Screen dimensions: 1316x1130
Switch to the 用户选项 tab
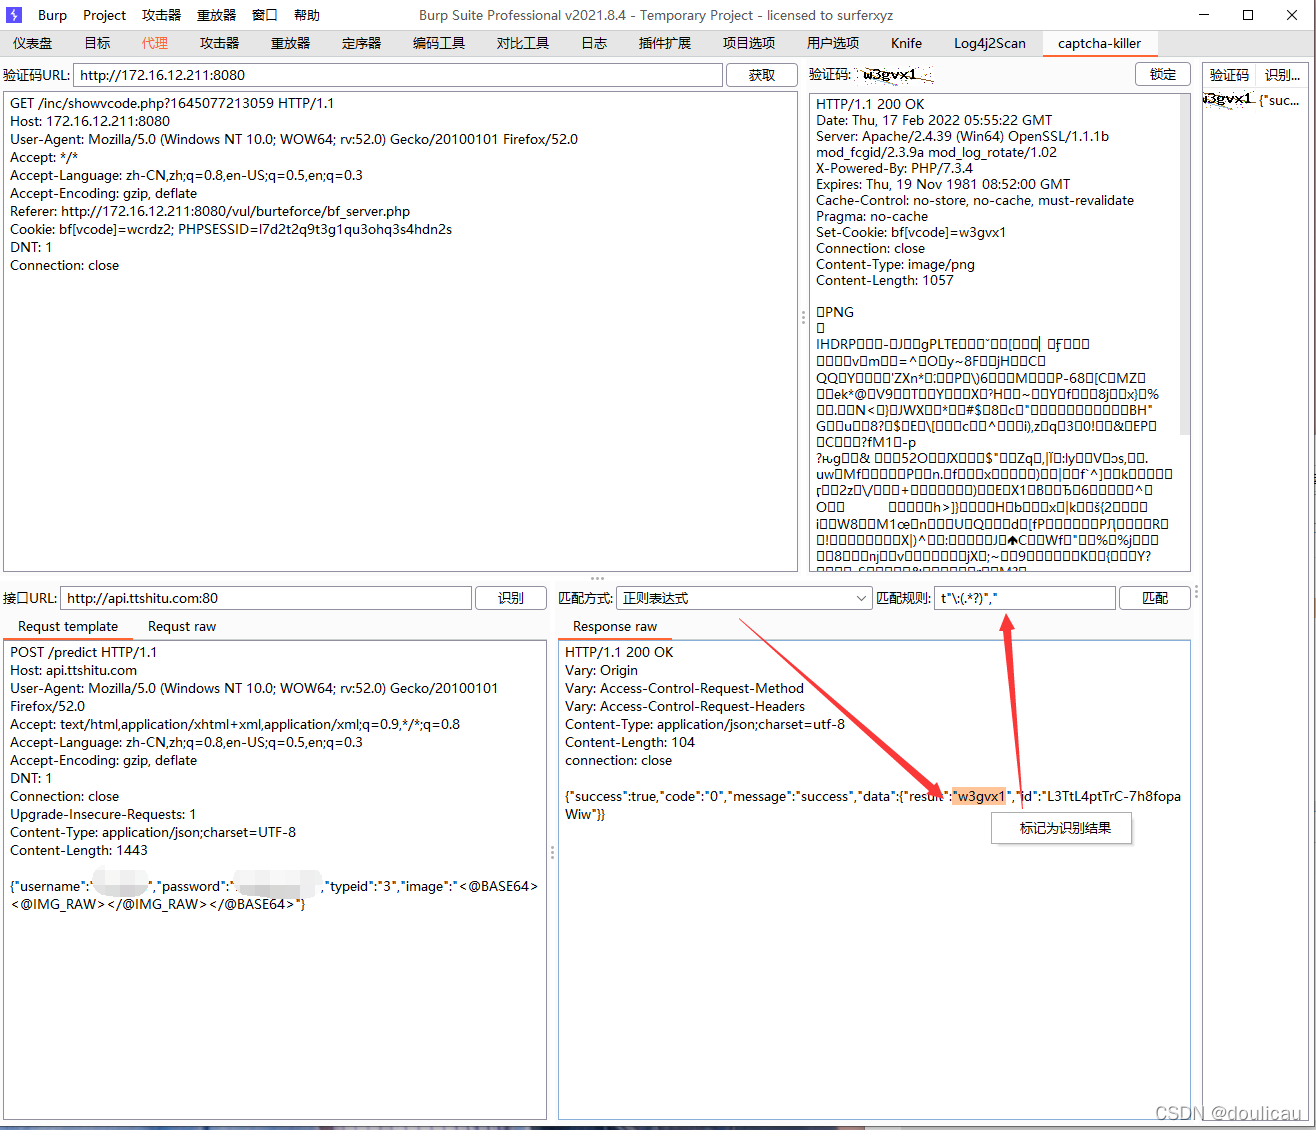[x=833, y=43]
